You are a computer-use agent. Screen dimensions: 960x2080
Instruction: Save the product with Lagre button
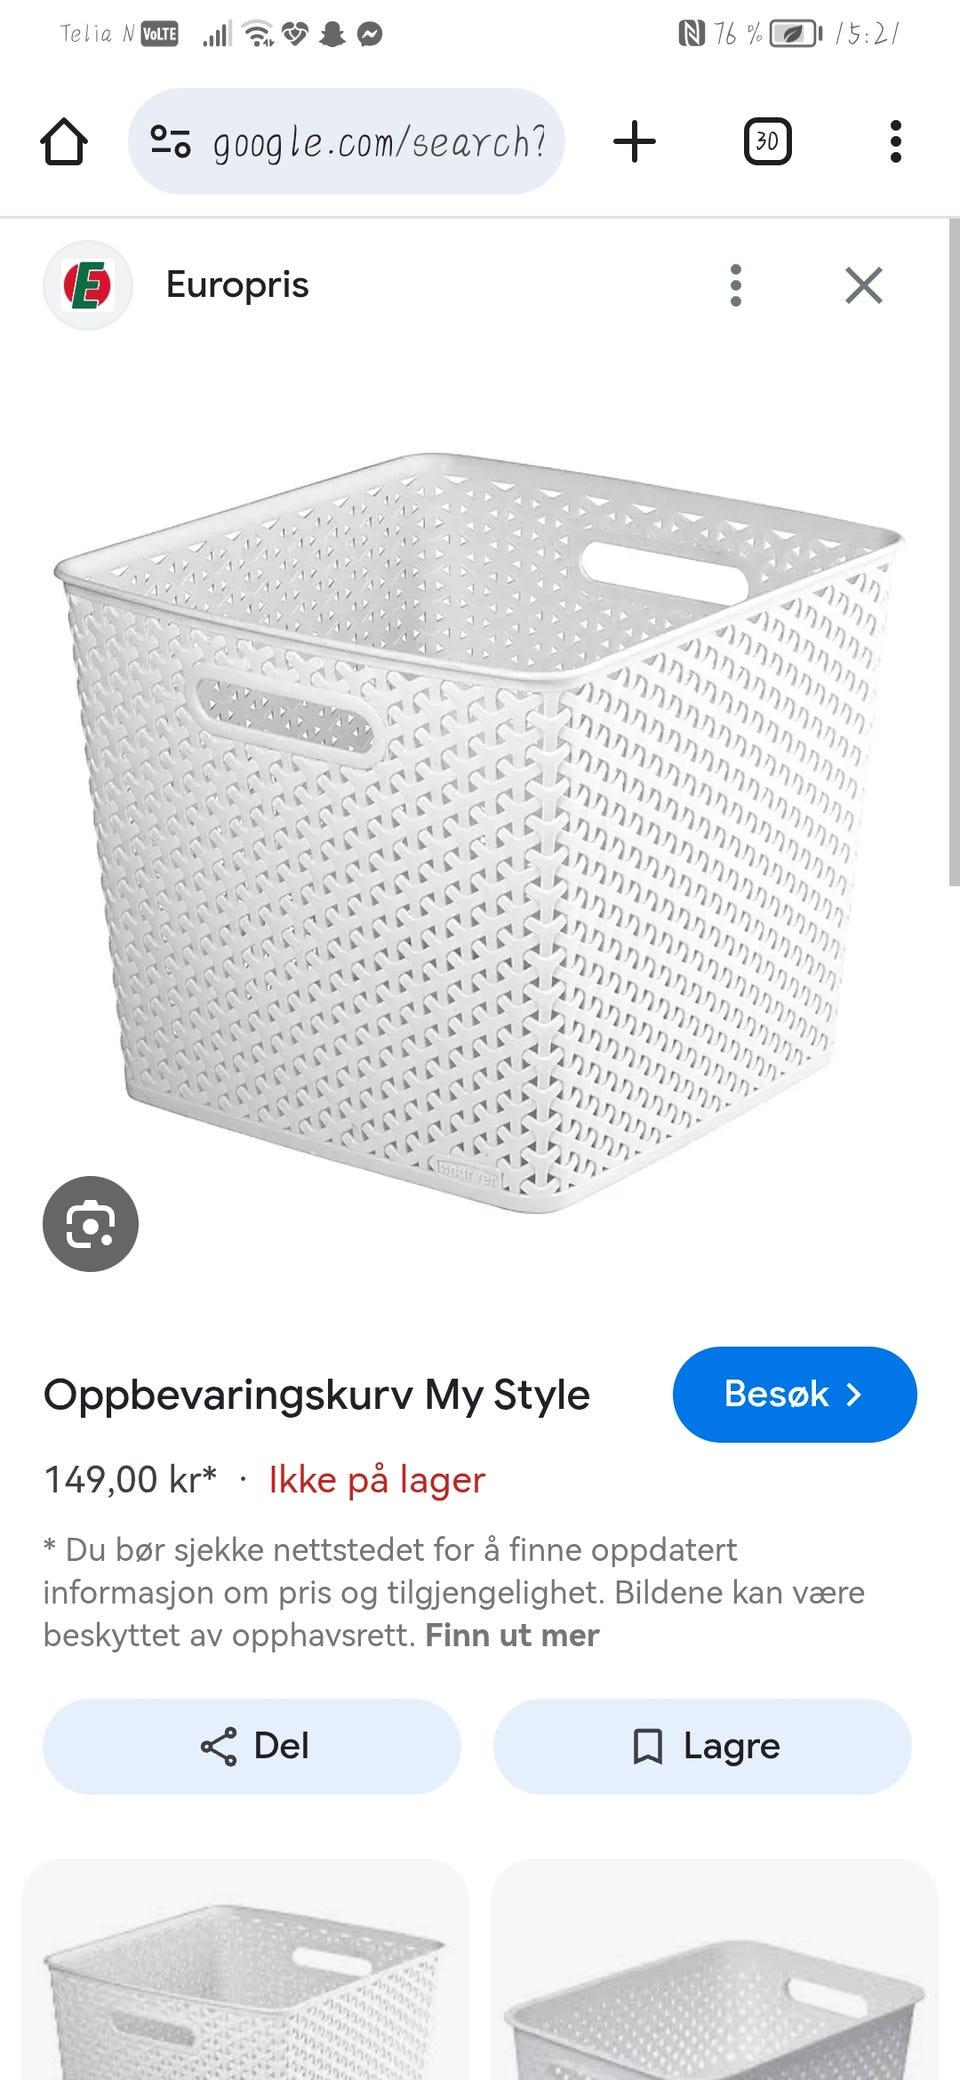(x=702, y=1746)
